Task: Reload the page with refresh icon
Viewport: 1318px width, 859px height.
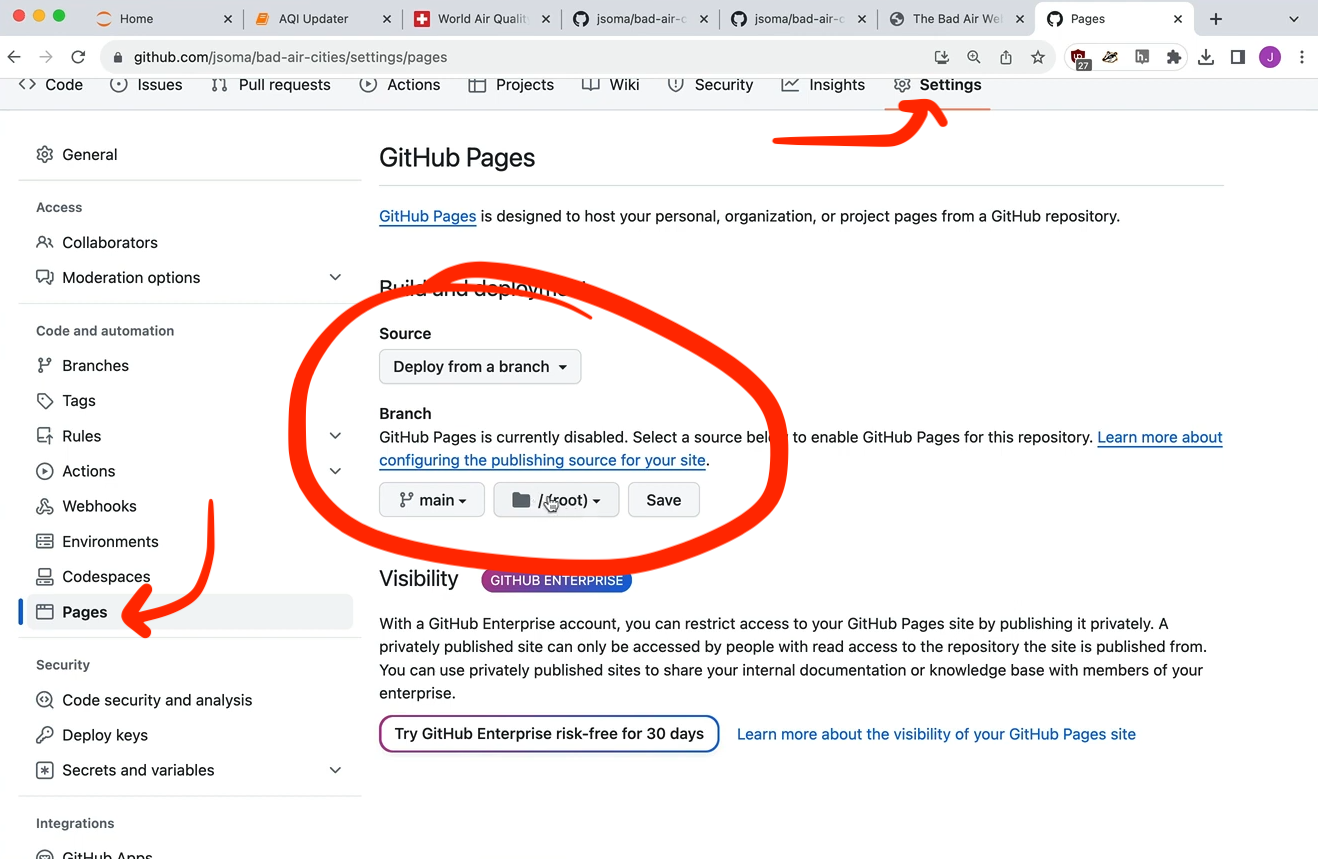Action: click(78, 57)
